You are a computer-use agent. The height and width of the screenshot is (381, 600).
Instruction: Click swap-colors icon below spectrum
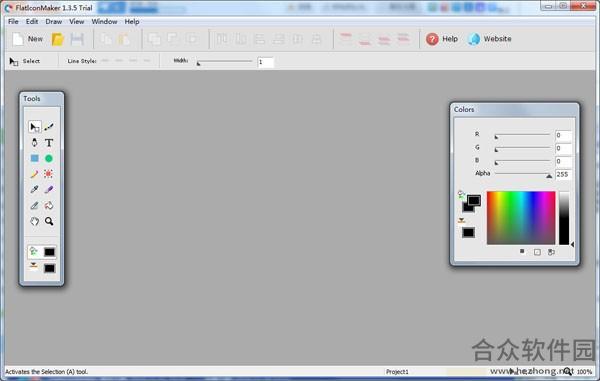tap(551, 252)
